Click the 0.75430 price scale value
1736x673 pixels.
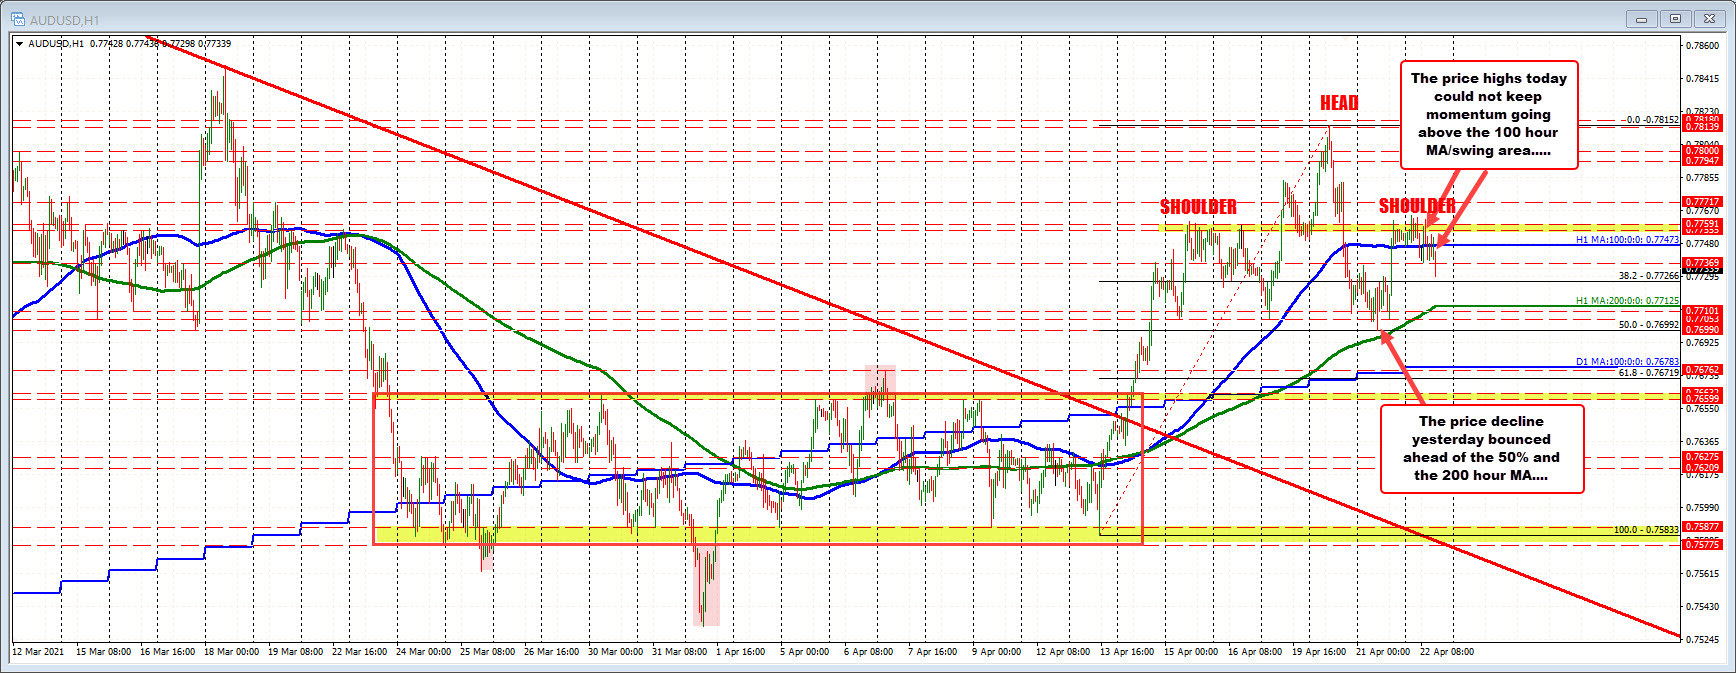pyautogui.click(x=1703, y=607)
